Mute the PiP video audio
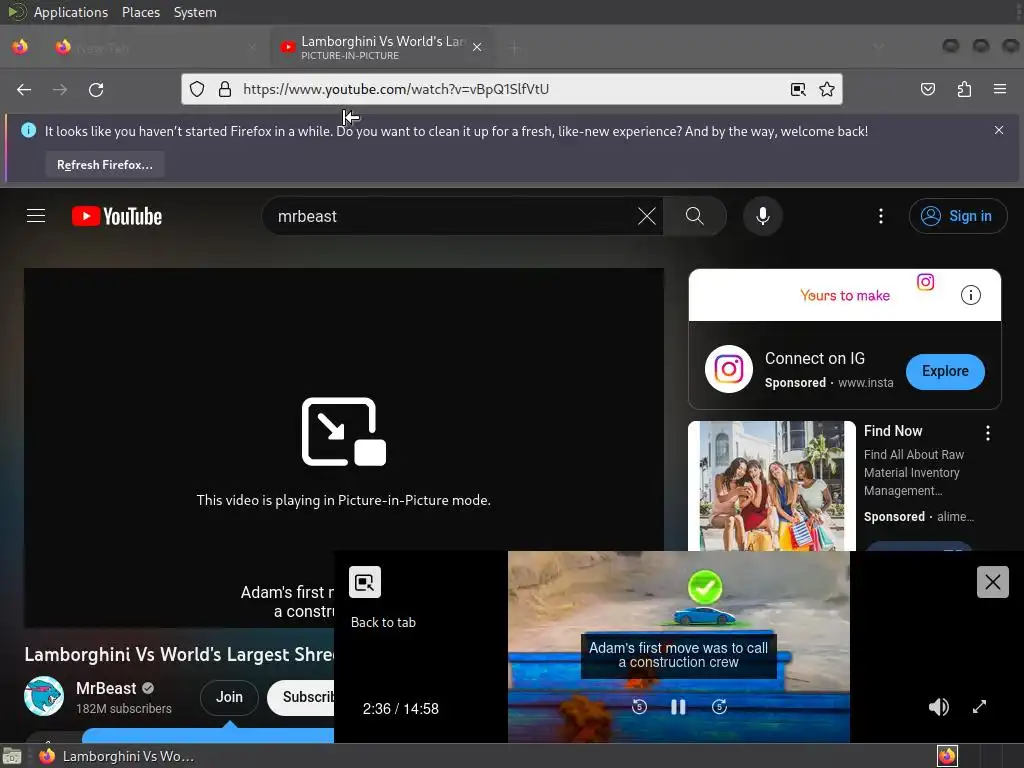This screenshot has width=1024, height=768. click(x=938, y=707)
